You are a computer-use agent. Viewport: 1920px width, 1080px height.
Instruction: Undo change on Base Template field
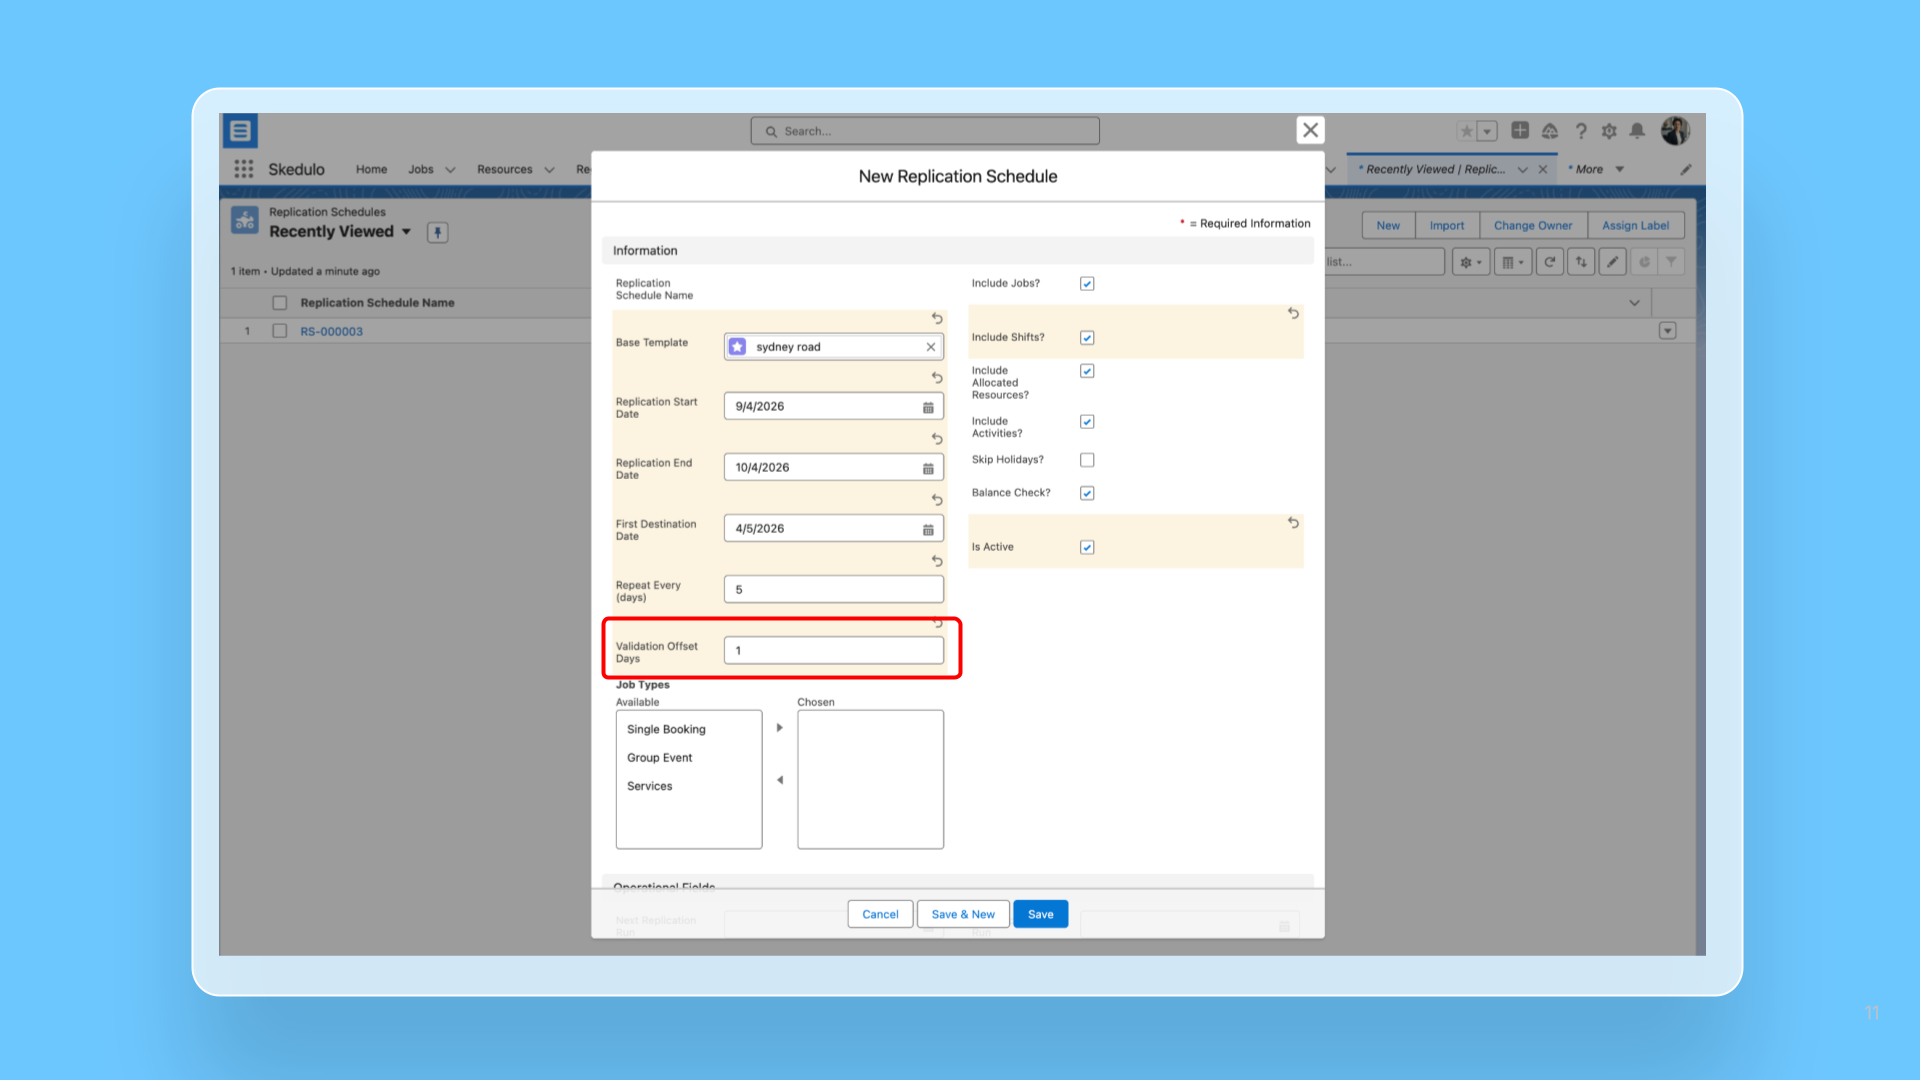click(x=937, y=318)
